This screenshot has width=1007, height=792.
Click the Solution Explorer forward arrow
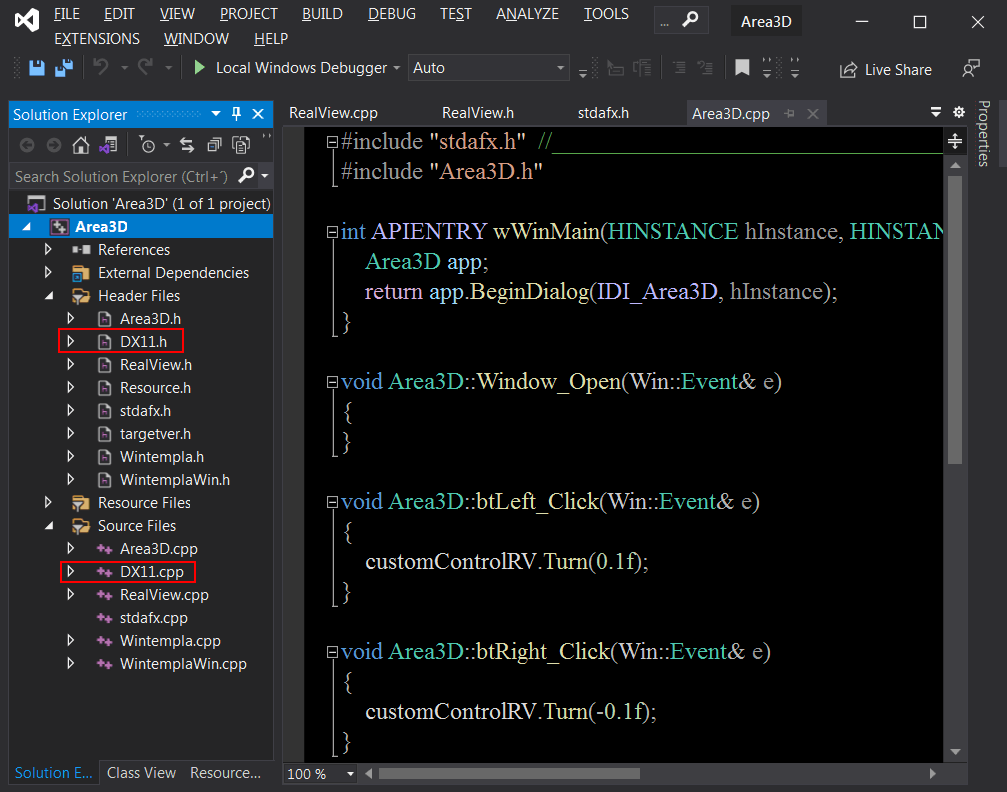click(x=54, y=145)
